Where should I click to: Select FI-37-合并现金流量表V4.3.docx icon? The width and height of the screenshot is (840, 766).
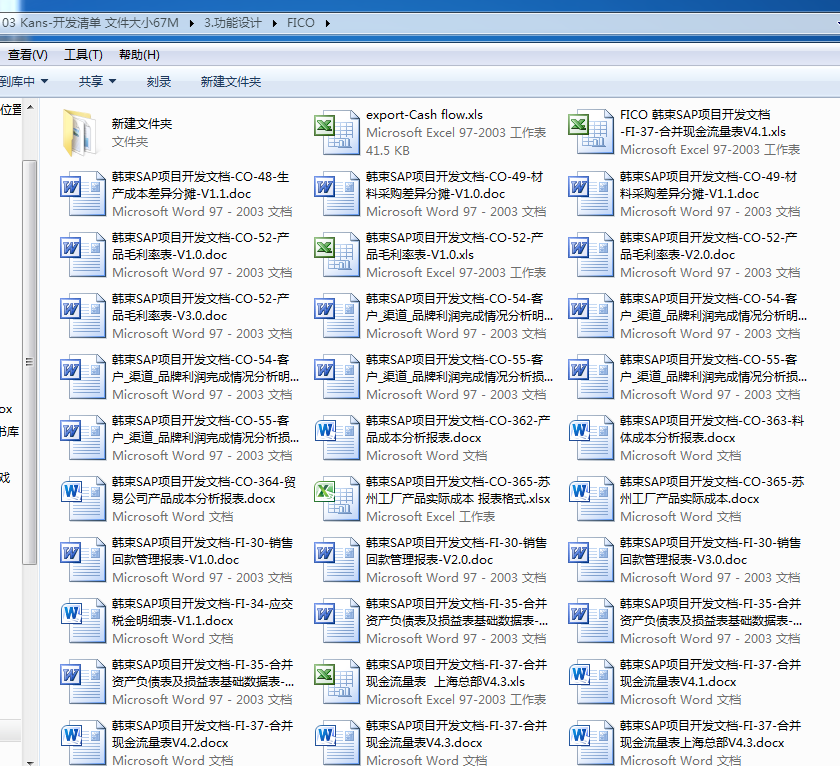pos(336,743)
